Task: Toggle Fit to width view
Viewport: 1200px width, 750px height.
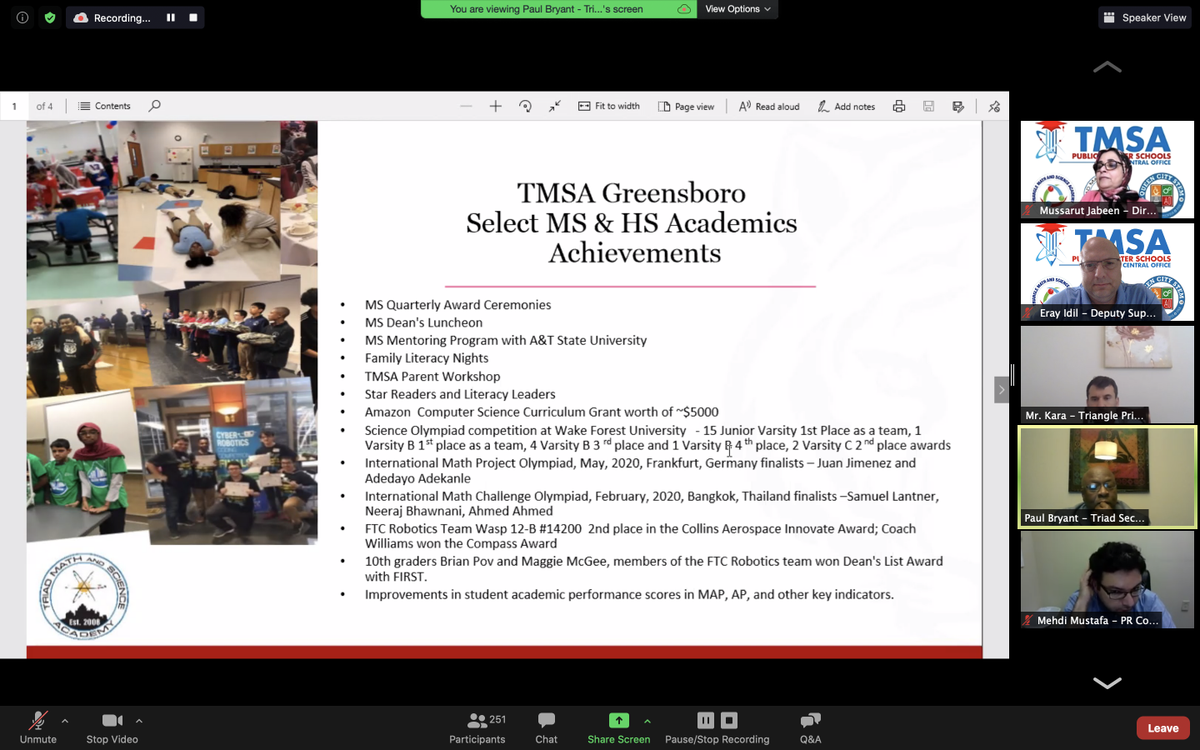Action: click(609, 105)
